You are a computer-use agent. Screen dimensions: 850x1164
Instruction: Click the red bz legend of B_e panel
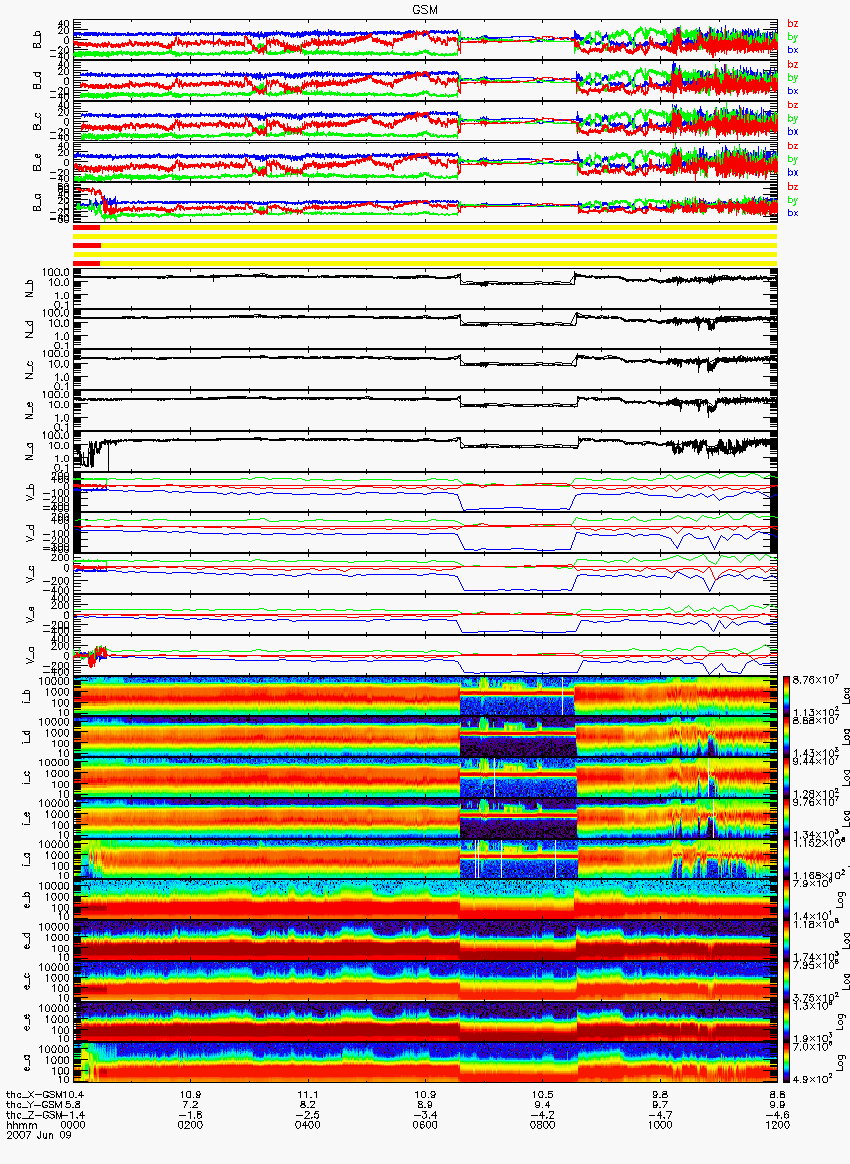click(x=793, y=146)
